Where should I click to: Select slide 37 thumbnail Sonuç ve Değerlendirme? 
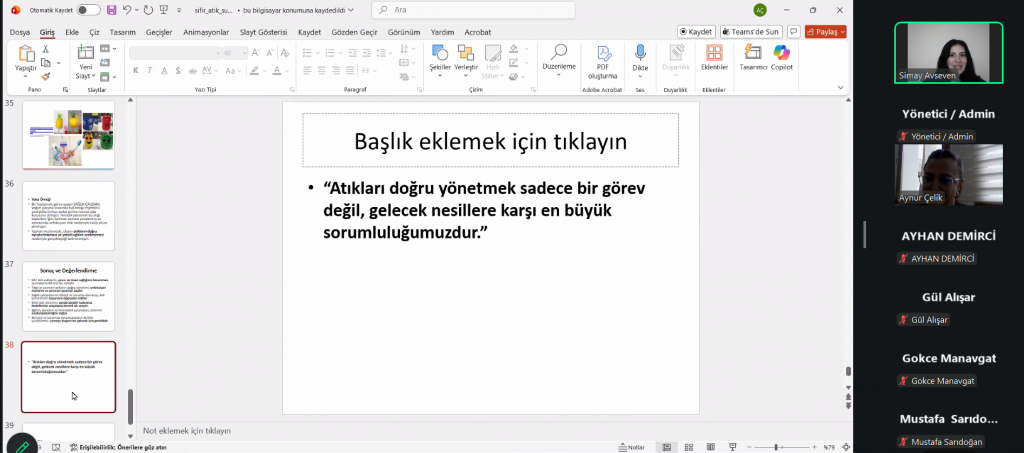click(x=68, y=296)
